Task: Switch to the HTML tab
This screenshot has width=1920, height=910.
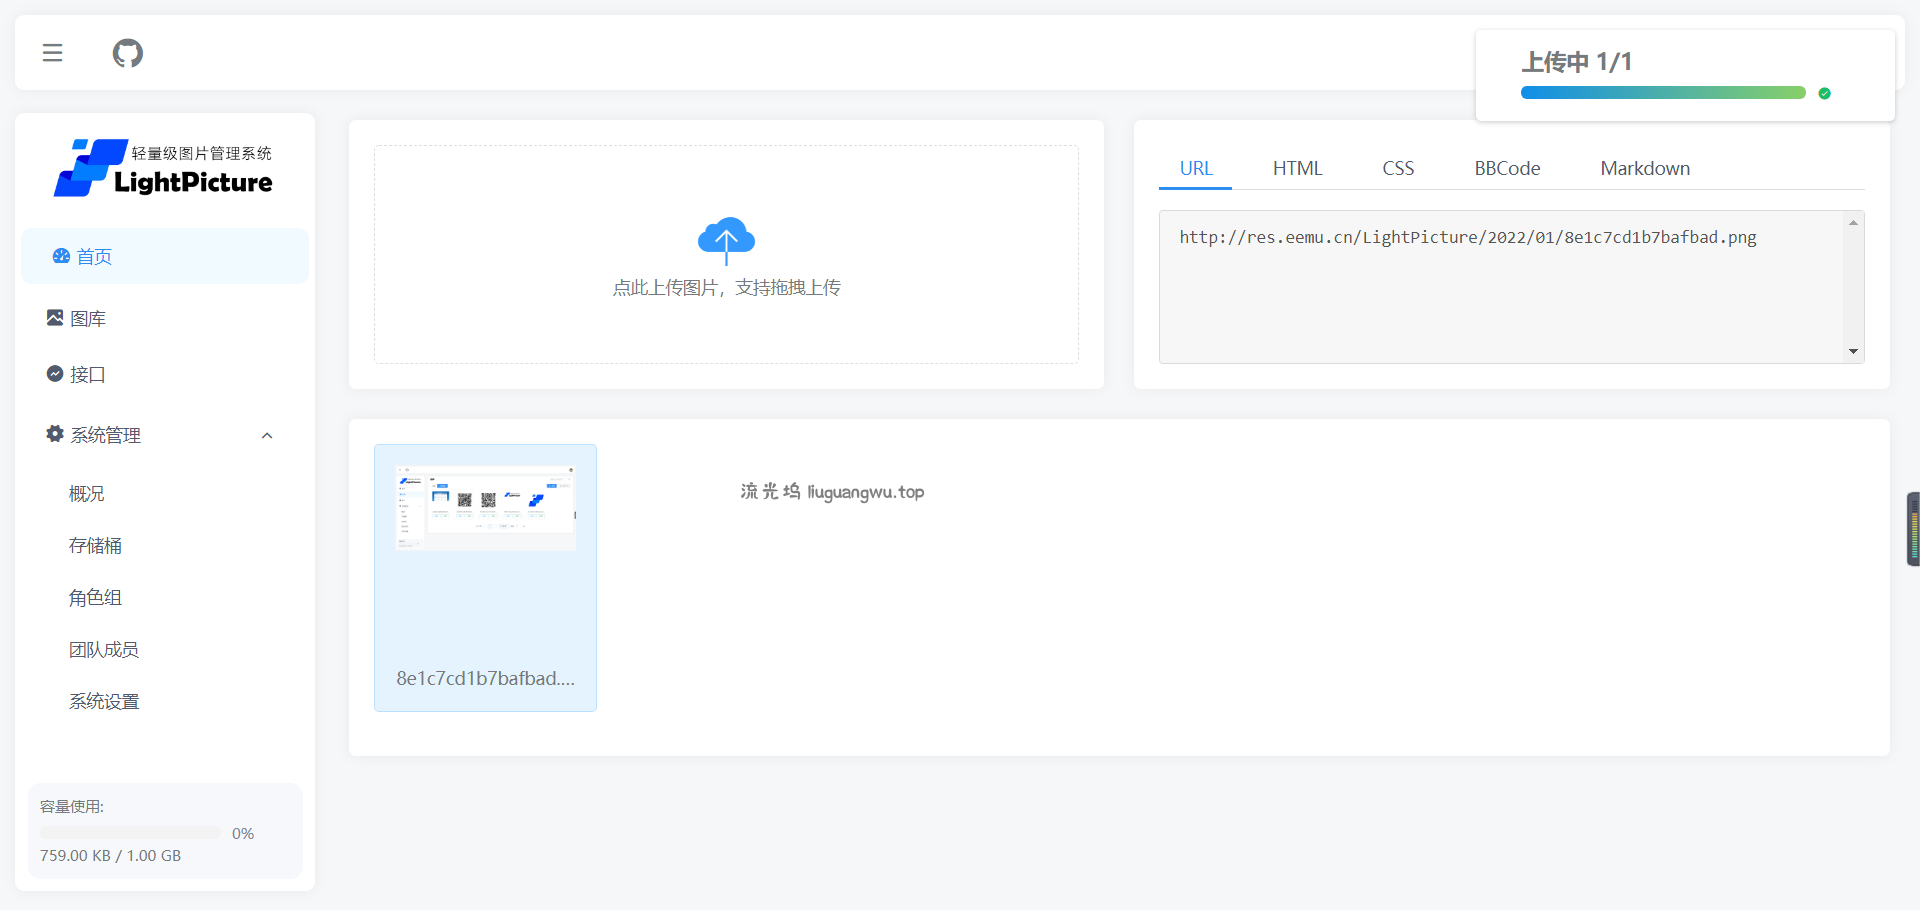Action: 1297,168
